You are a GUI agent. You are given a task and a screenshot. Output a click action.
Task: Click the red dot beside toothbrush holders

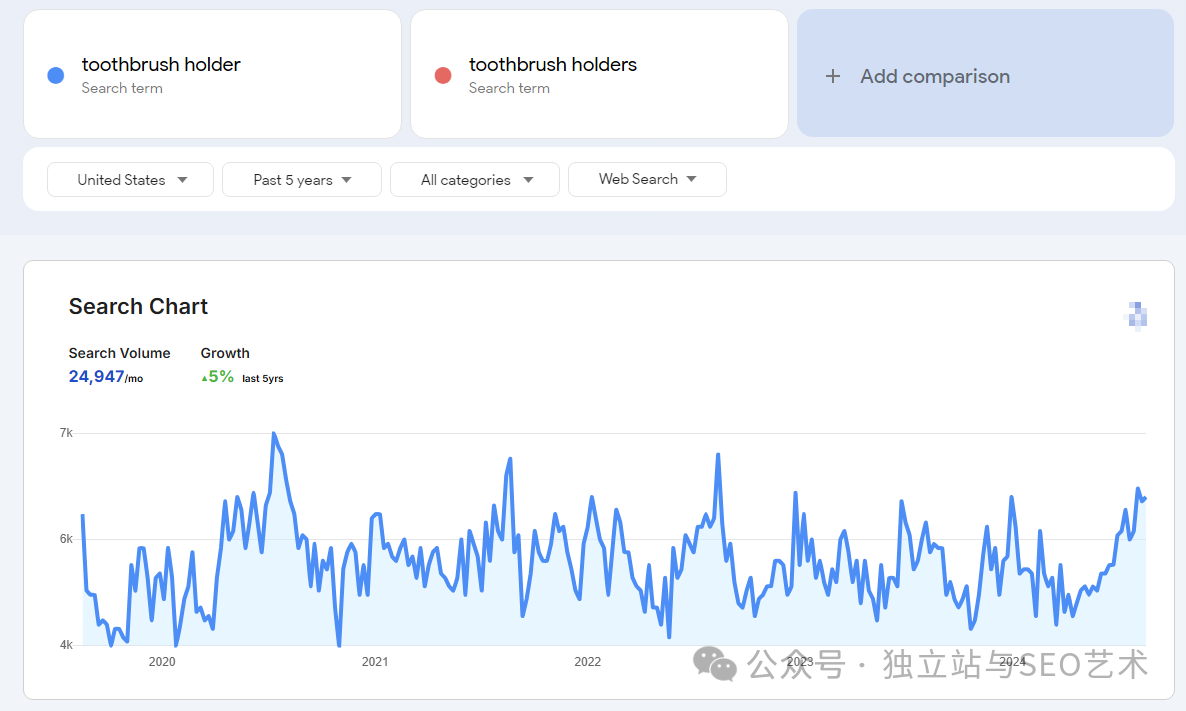tap(443, 75)
